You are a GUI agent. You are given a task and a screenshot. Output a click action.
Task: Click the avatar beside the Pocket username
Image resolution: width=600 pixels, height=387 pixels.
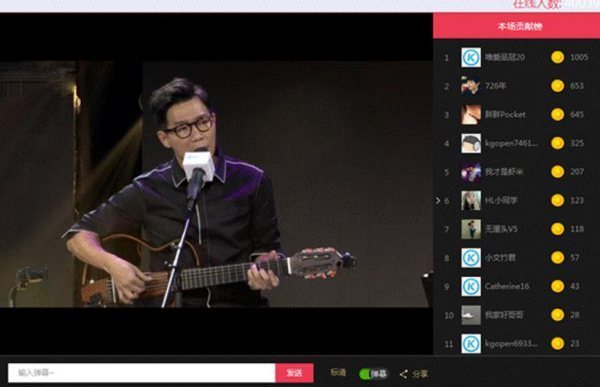pyautogui.click(x=471, y=114)
